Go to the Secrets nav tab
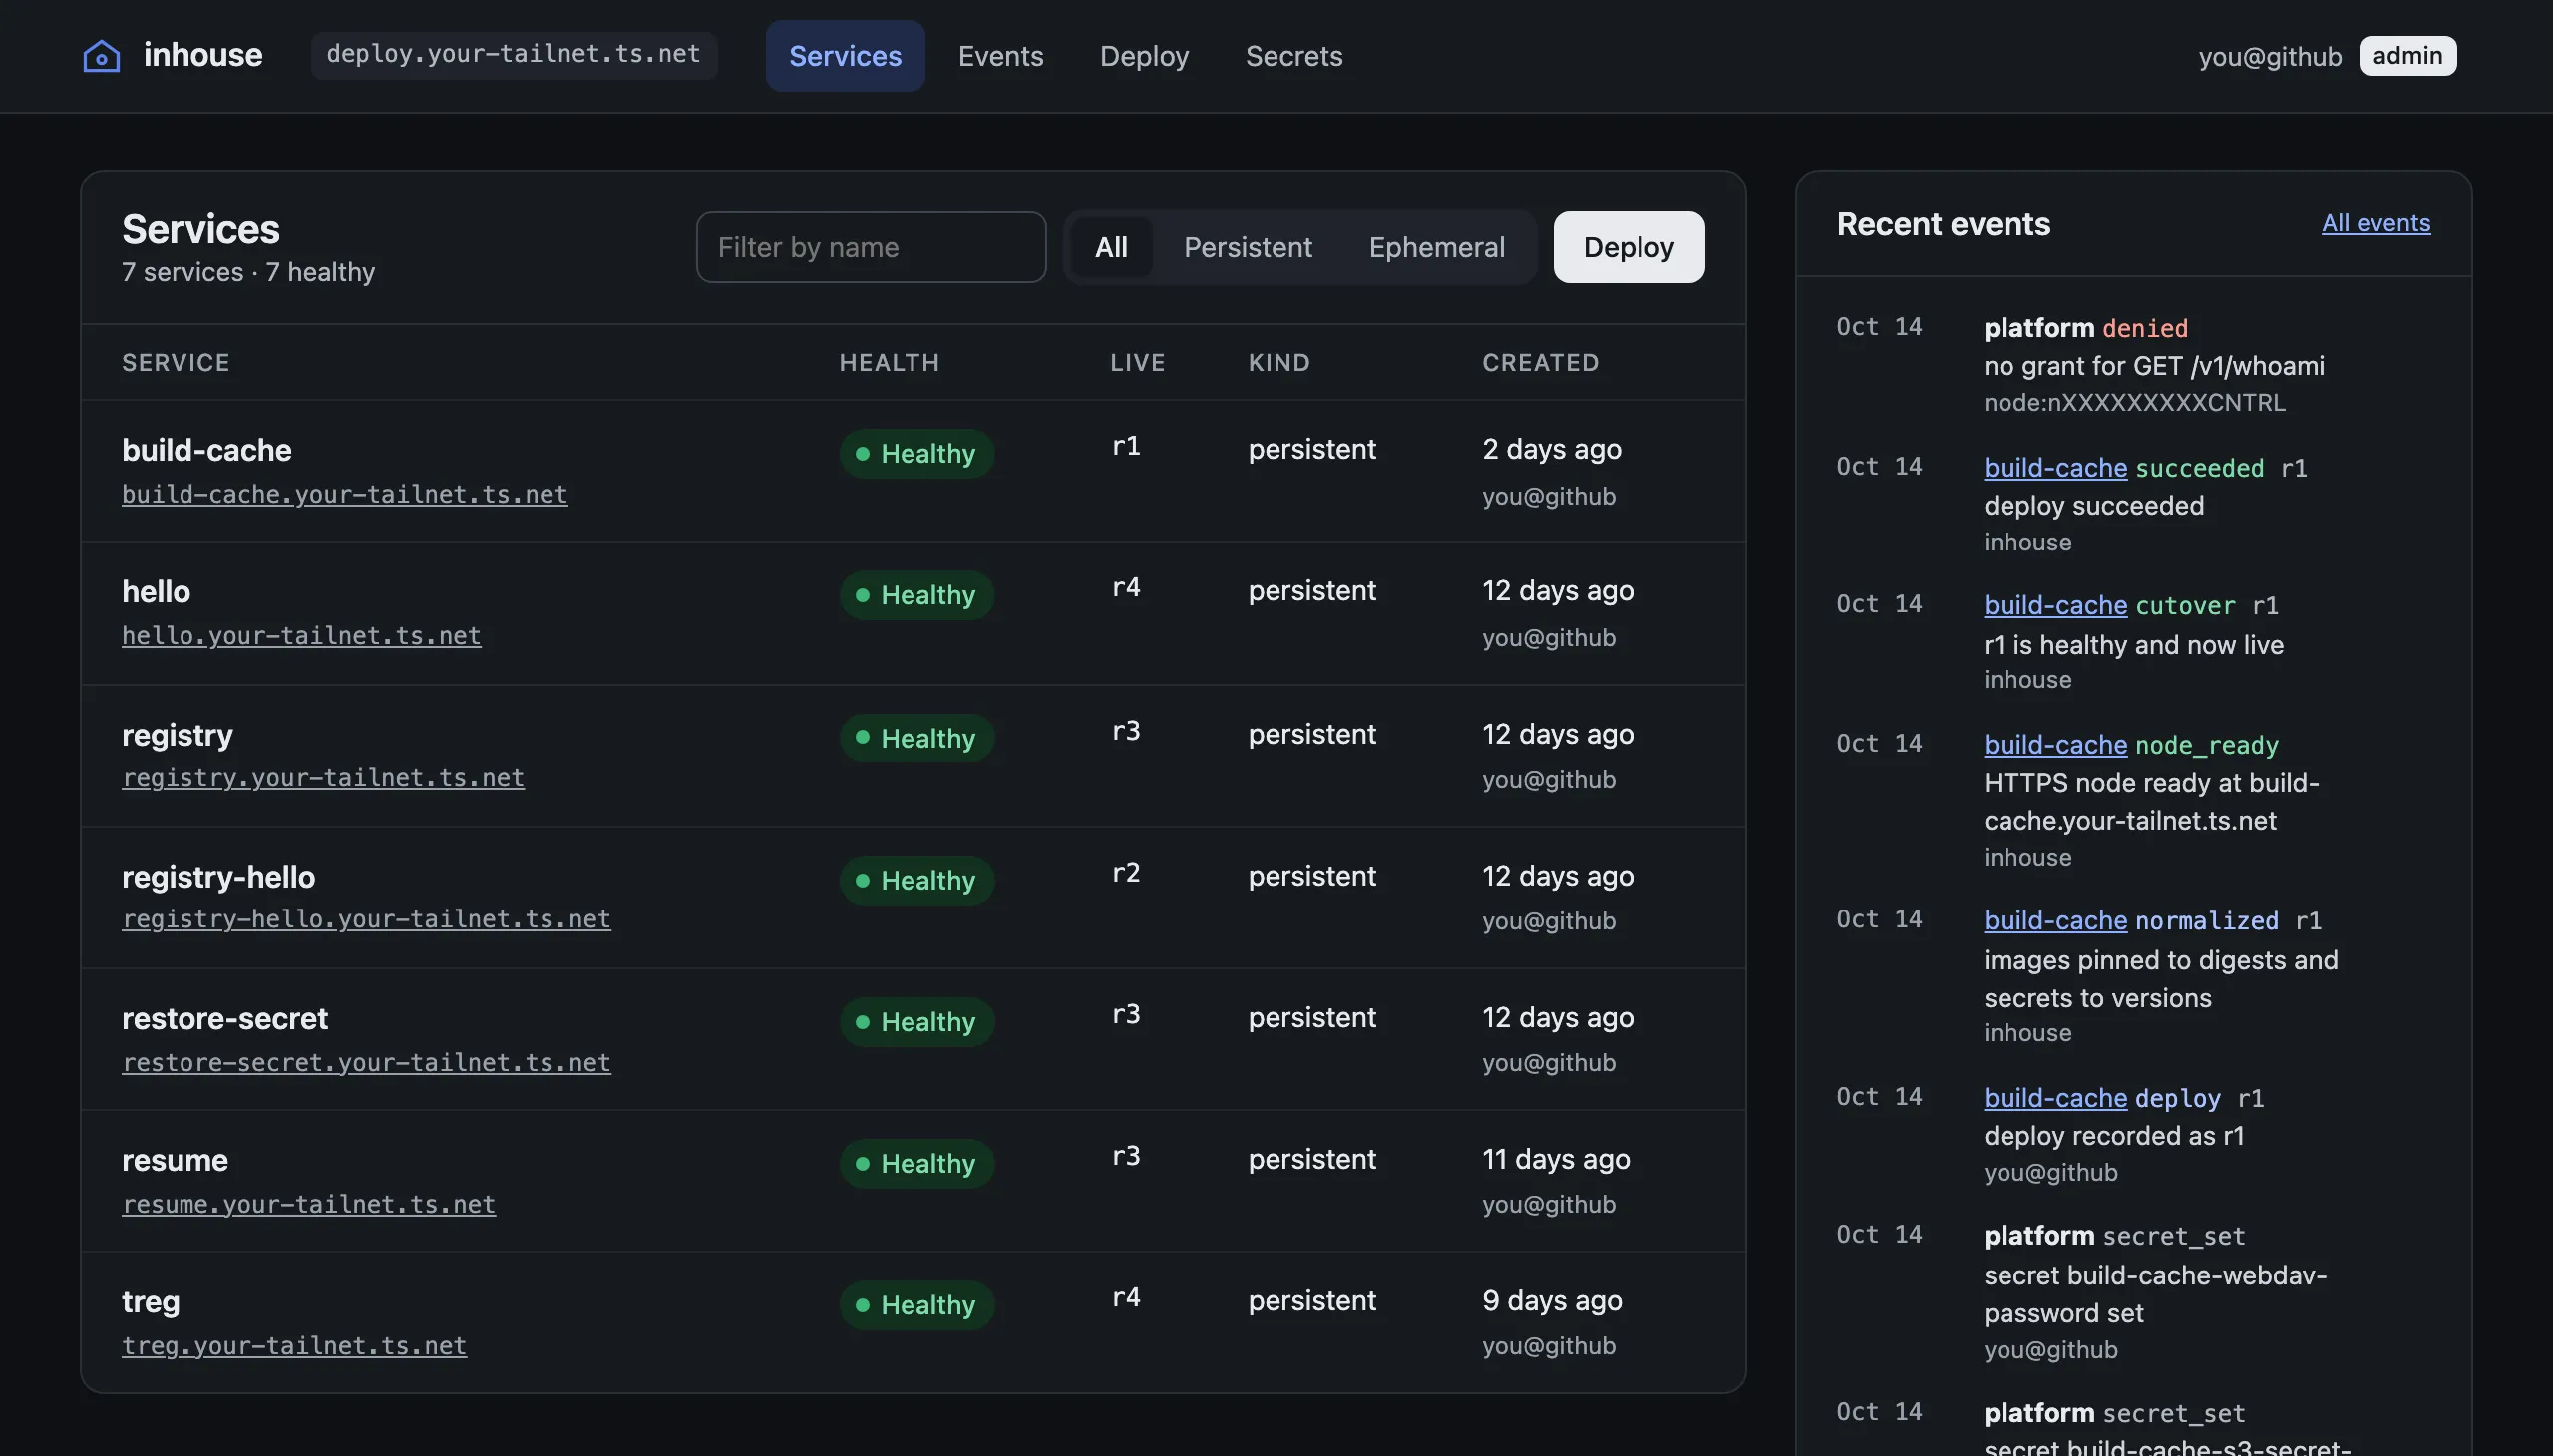 1294,56
